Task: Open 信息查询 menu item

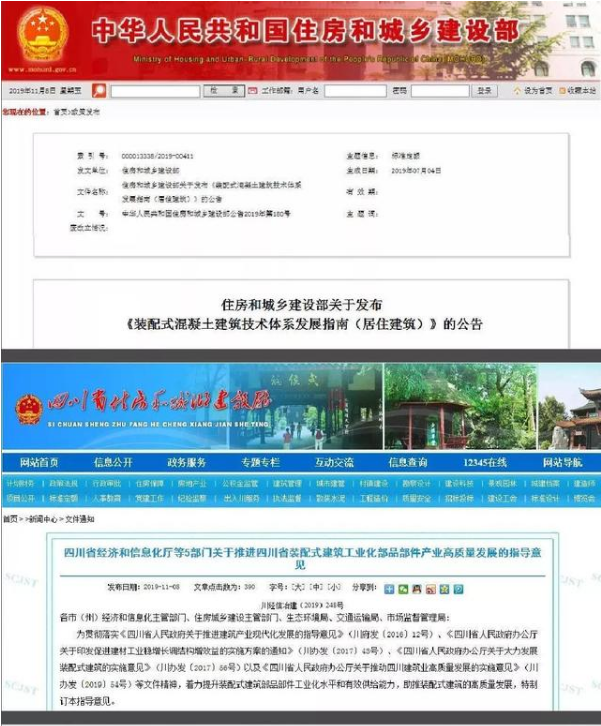Action: coord(408,462)
